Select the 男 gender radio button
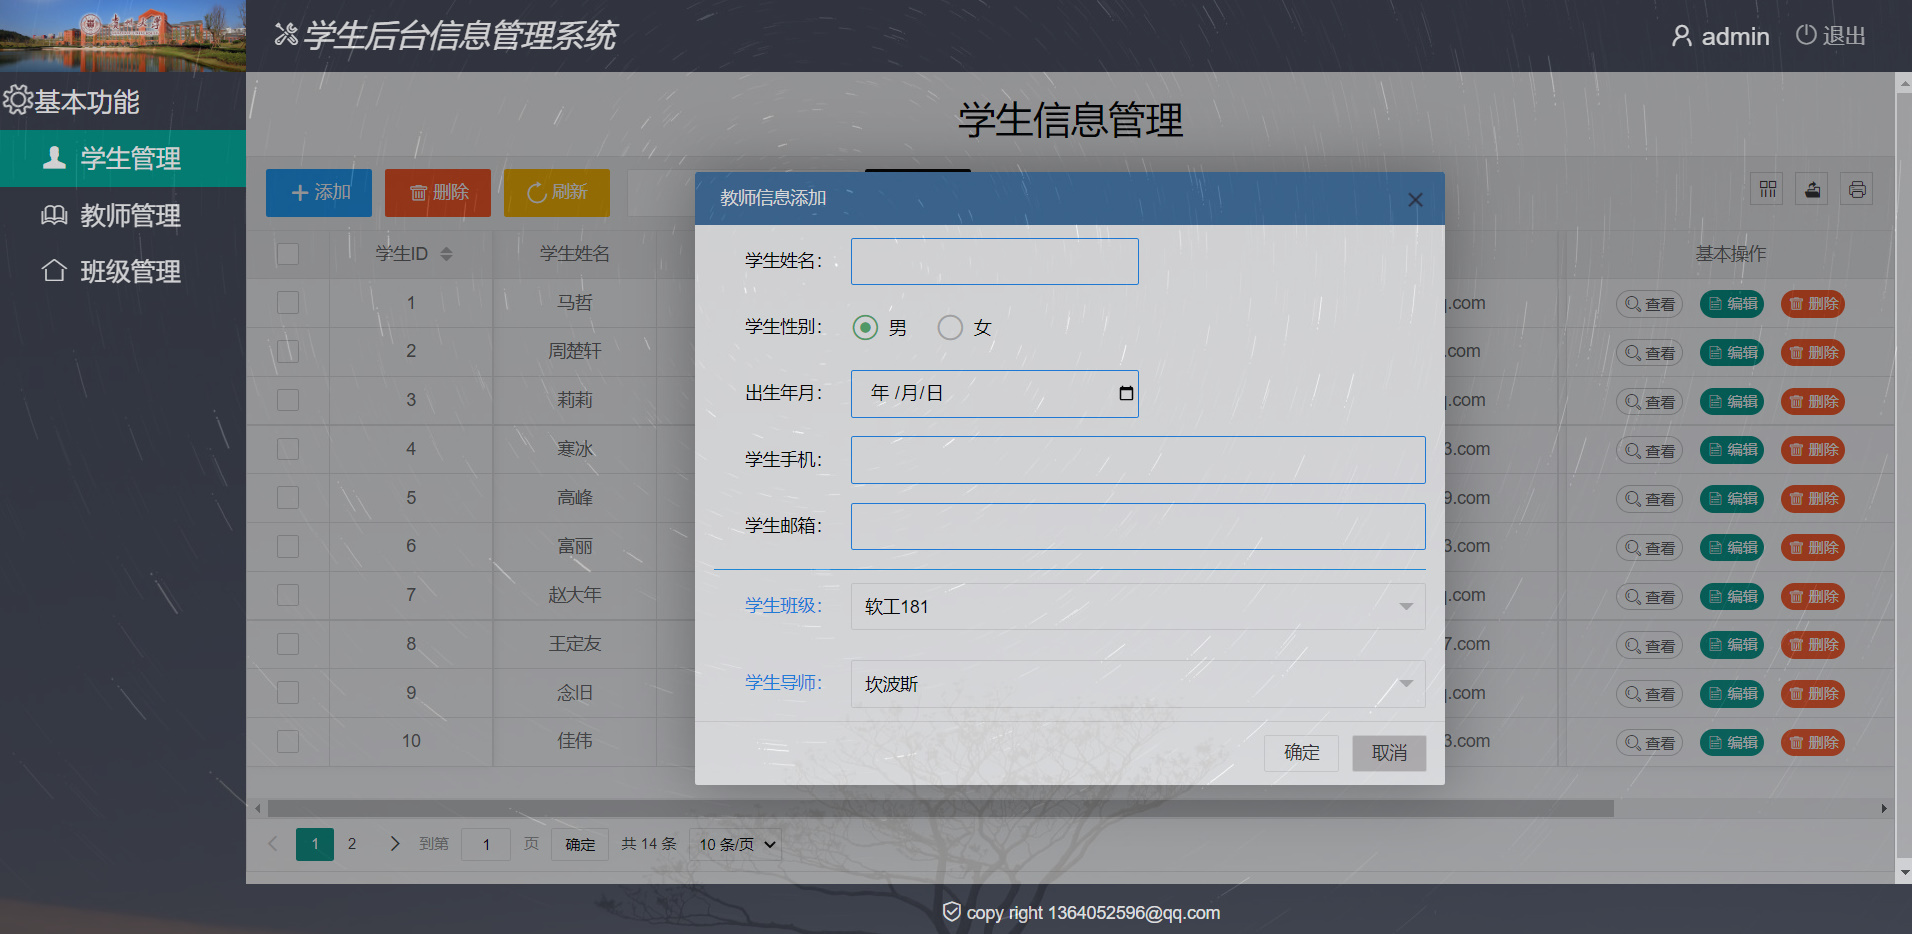 tap(865, 327)
